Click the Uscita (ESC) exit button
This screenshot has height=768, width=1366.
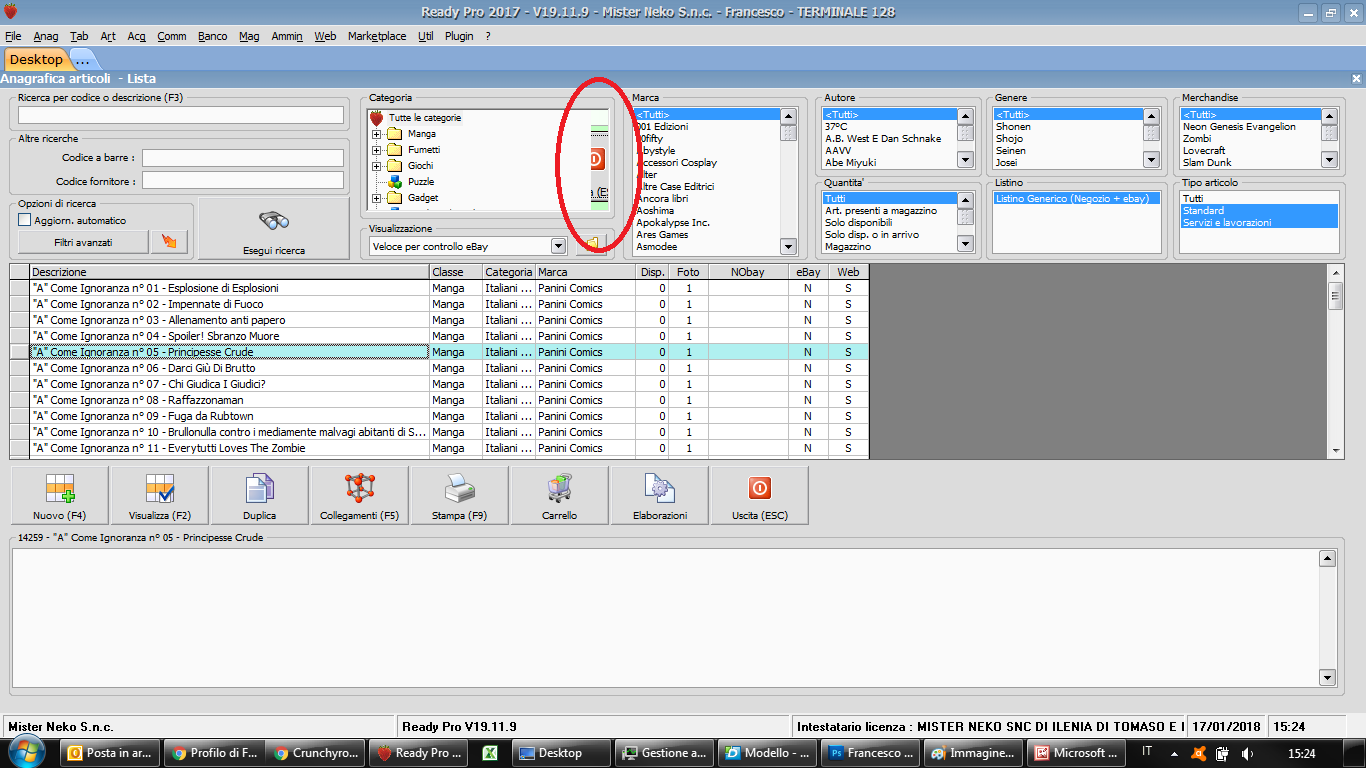pos(760,495)
